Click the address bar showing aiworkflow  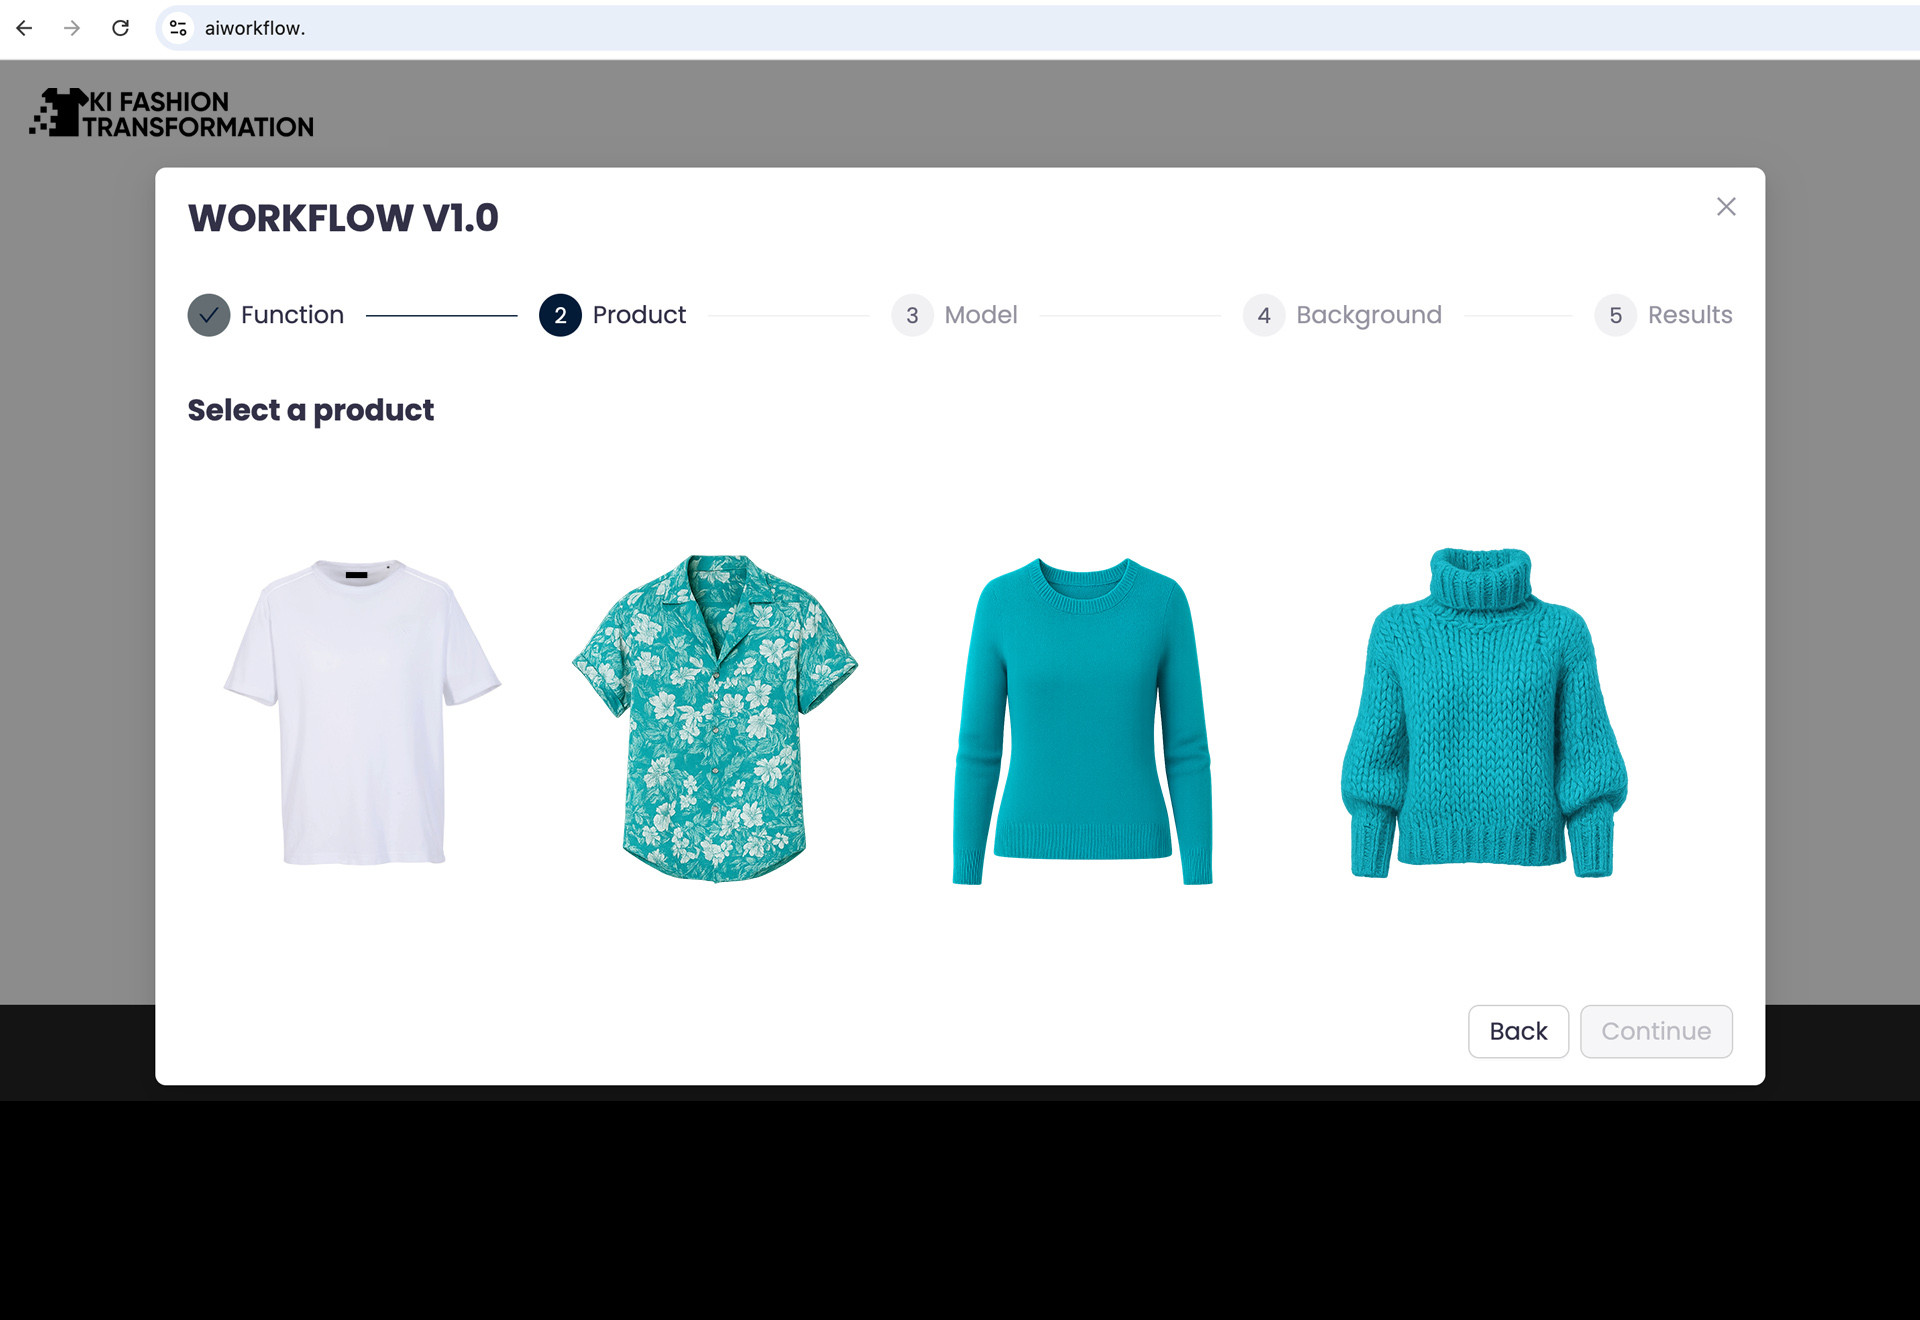click(1040, 28)
